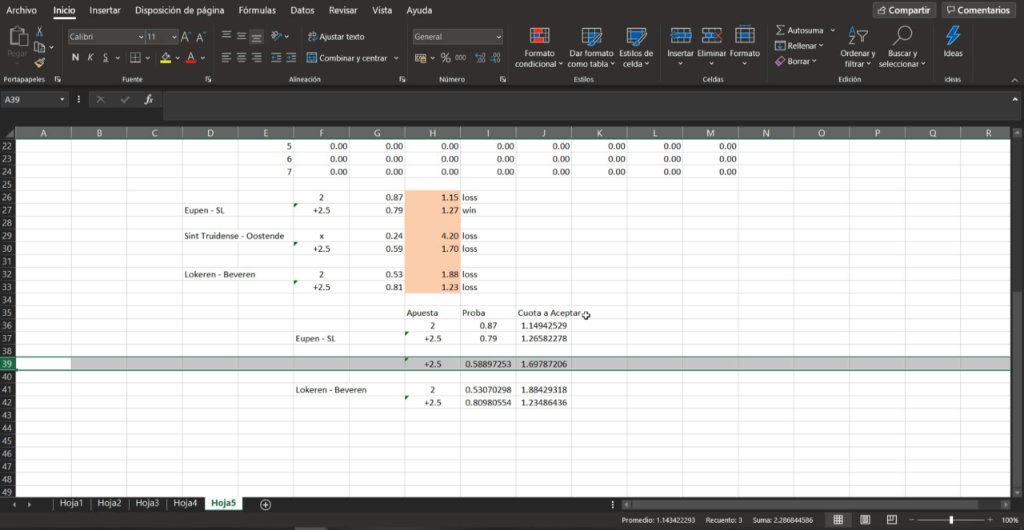Open the font color dropdown arrow

[x=202, y=58]
